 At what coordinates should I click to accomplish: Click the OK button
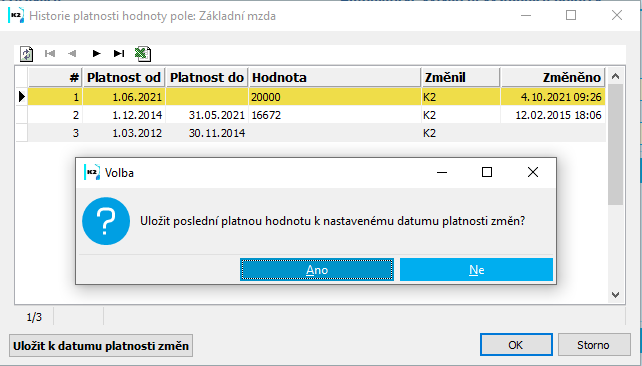click(x=516, y=345)
